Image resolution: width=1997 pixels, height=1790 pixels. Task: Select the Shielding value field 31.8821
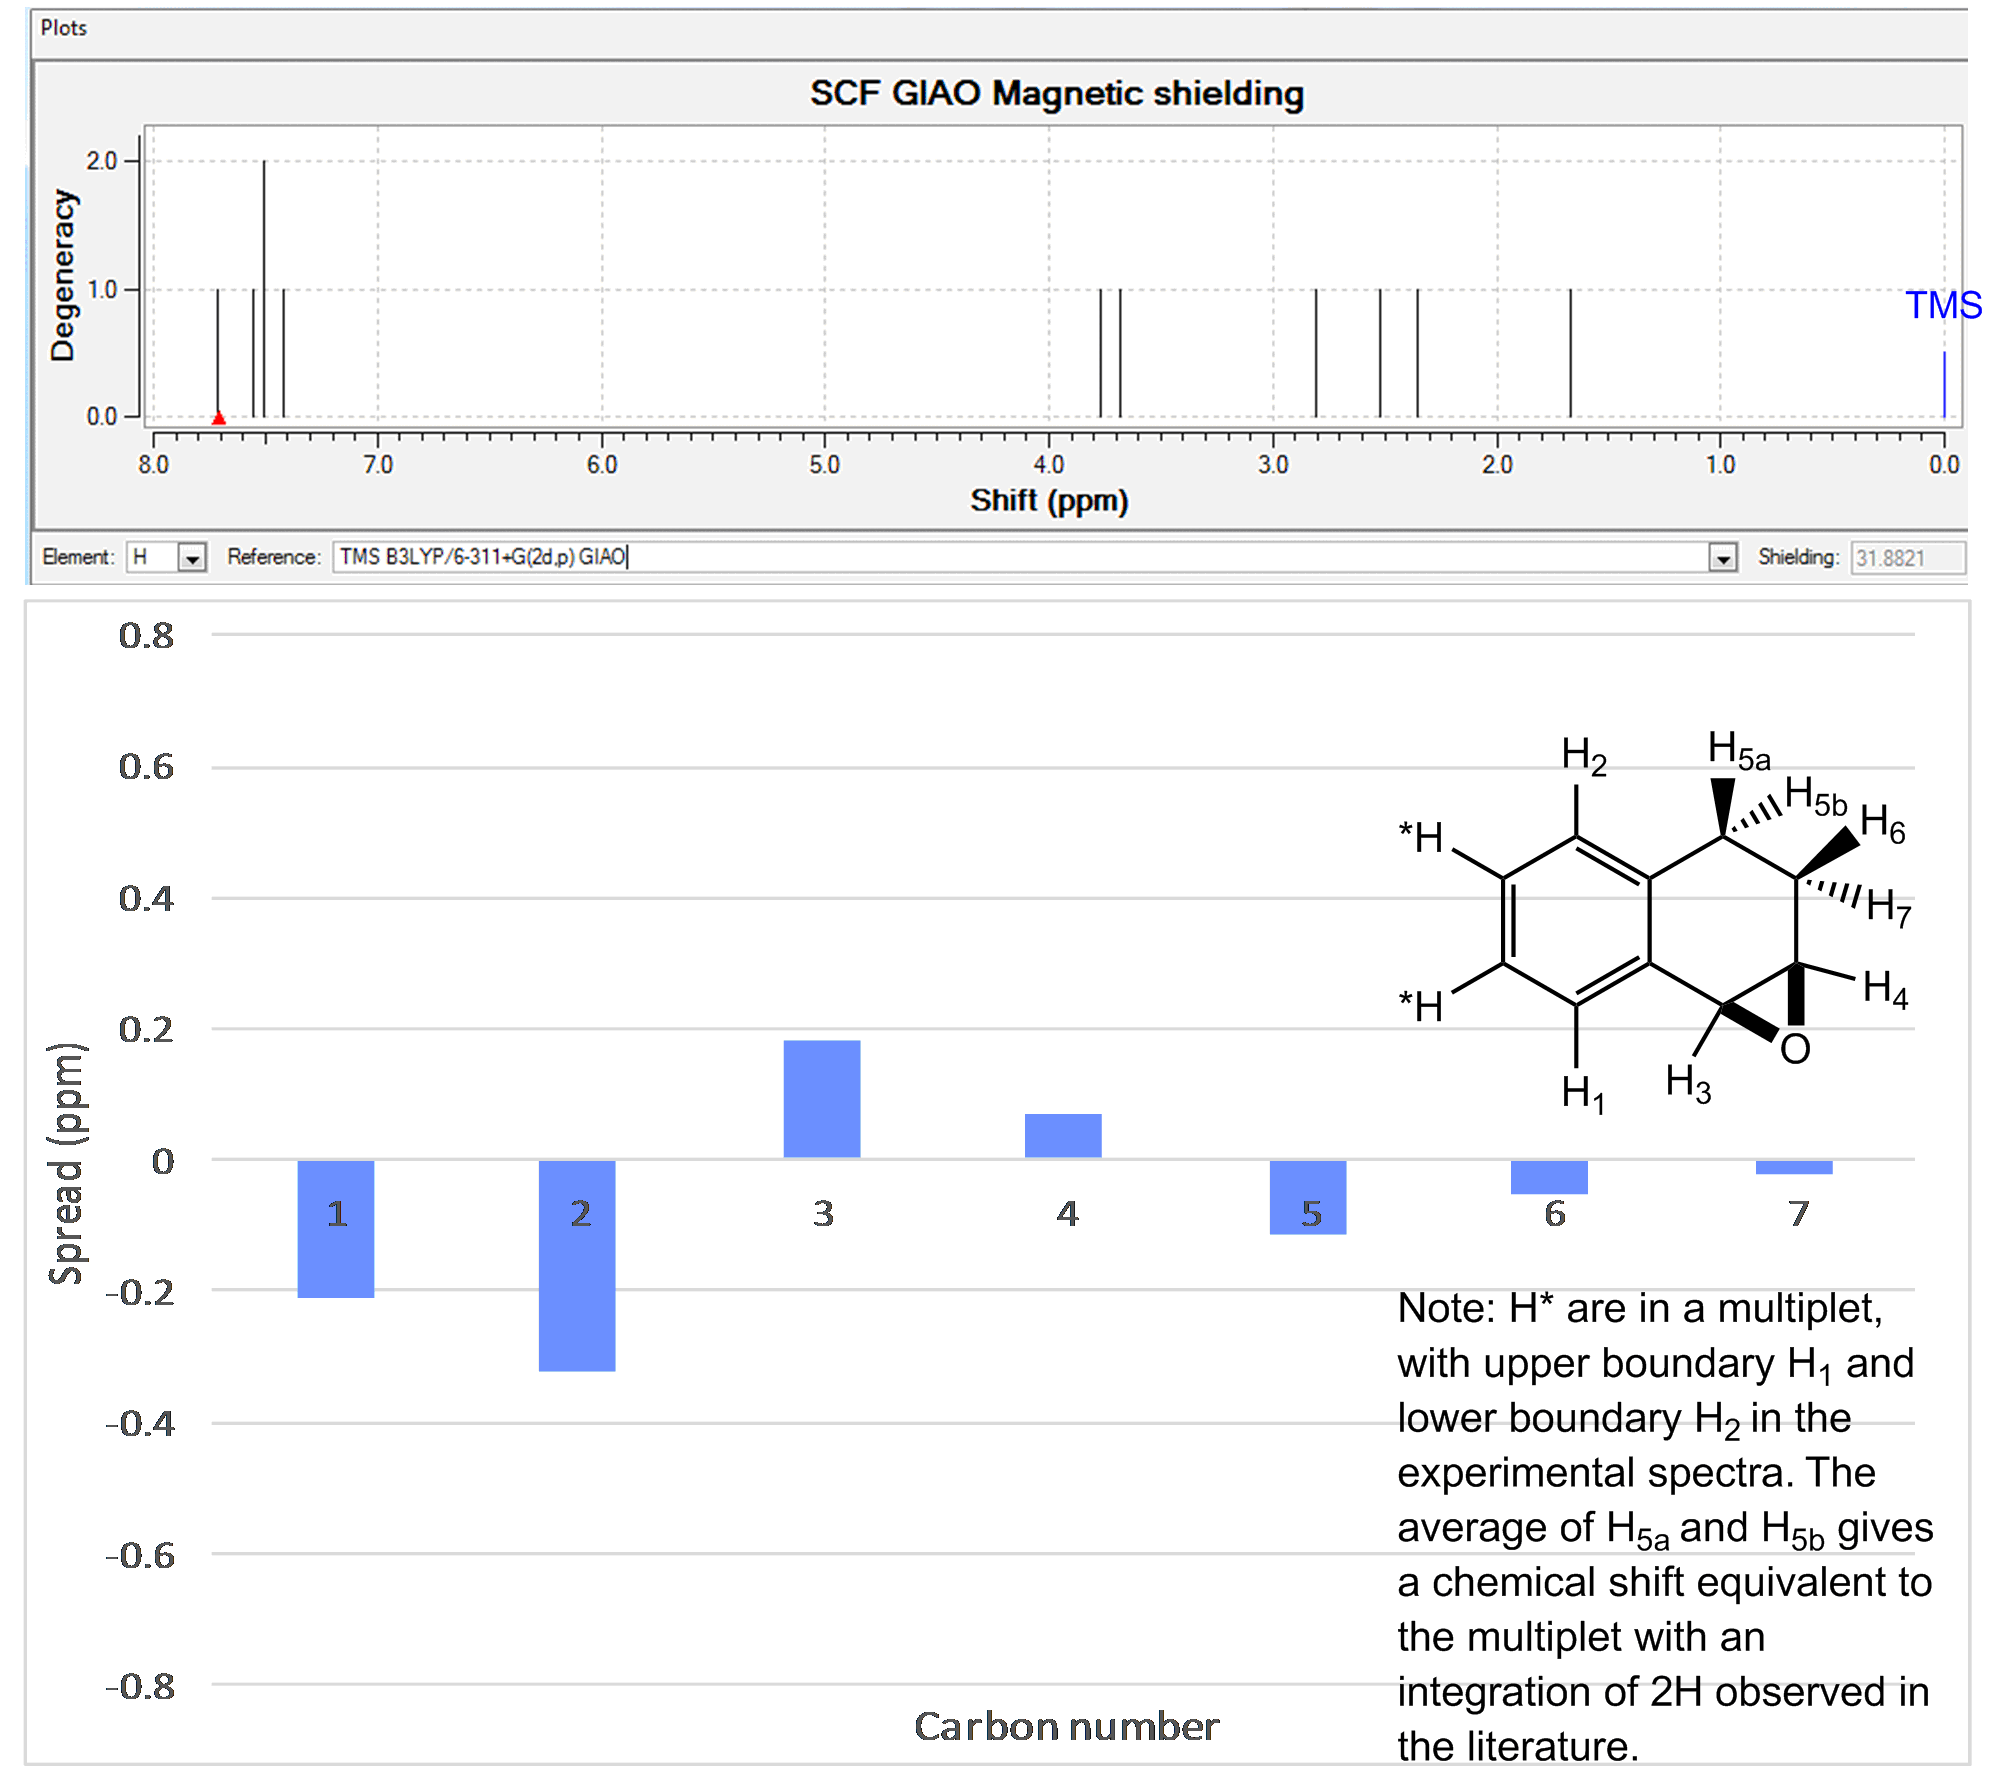coord(1905,558)
